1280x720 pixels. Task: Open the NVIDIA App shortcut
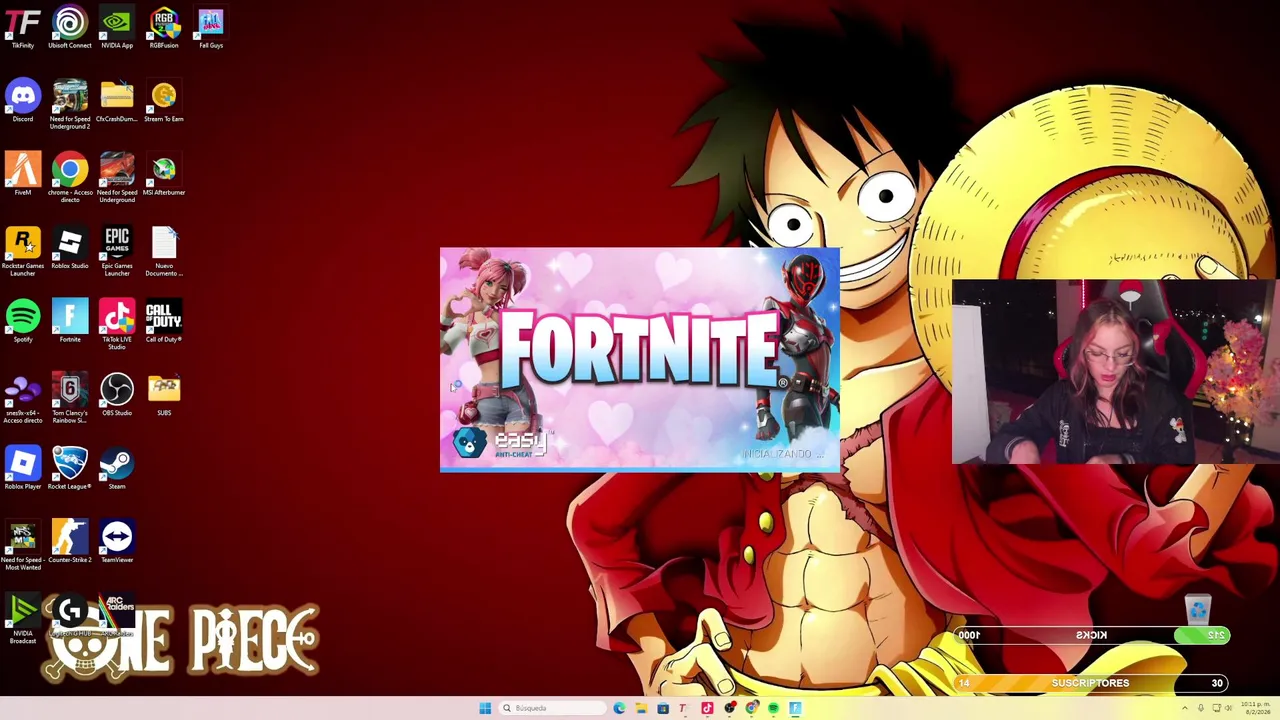tap(117, 27)
